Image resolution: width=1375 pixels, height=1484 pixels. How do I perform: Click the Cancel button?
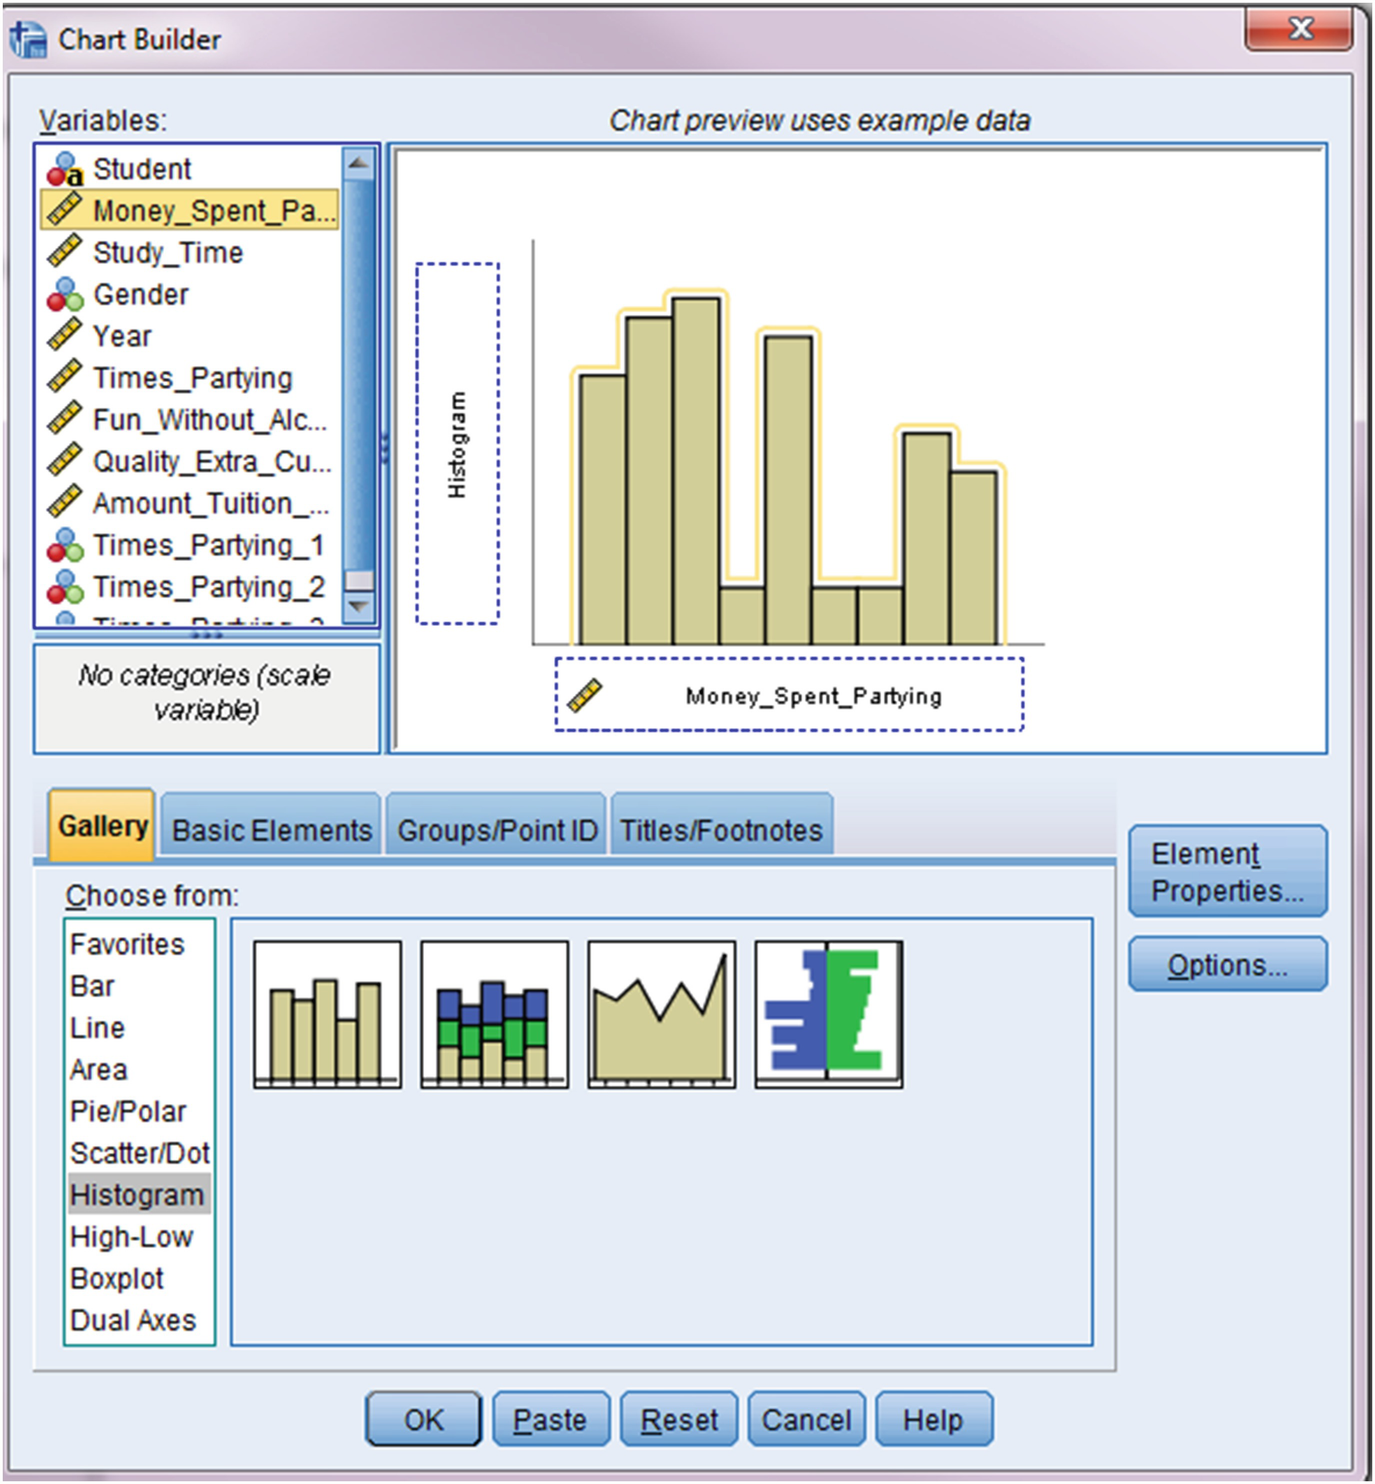click(807, 1419)
